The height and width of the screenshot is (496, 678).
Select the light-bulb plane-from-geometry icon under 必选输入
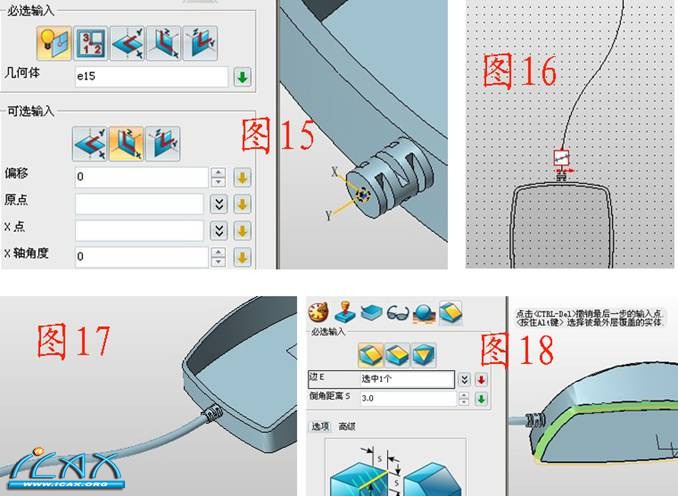pyautogui.click(x=54, y=43)
